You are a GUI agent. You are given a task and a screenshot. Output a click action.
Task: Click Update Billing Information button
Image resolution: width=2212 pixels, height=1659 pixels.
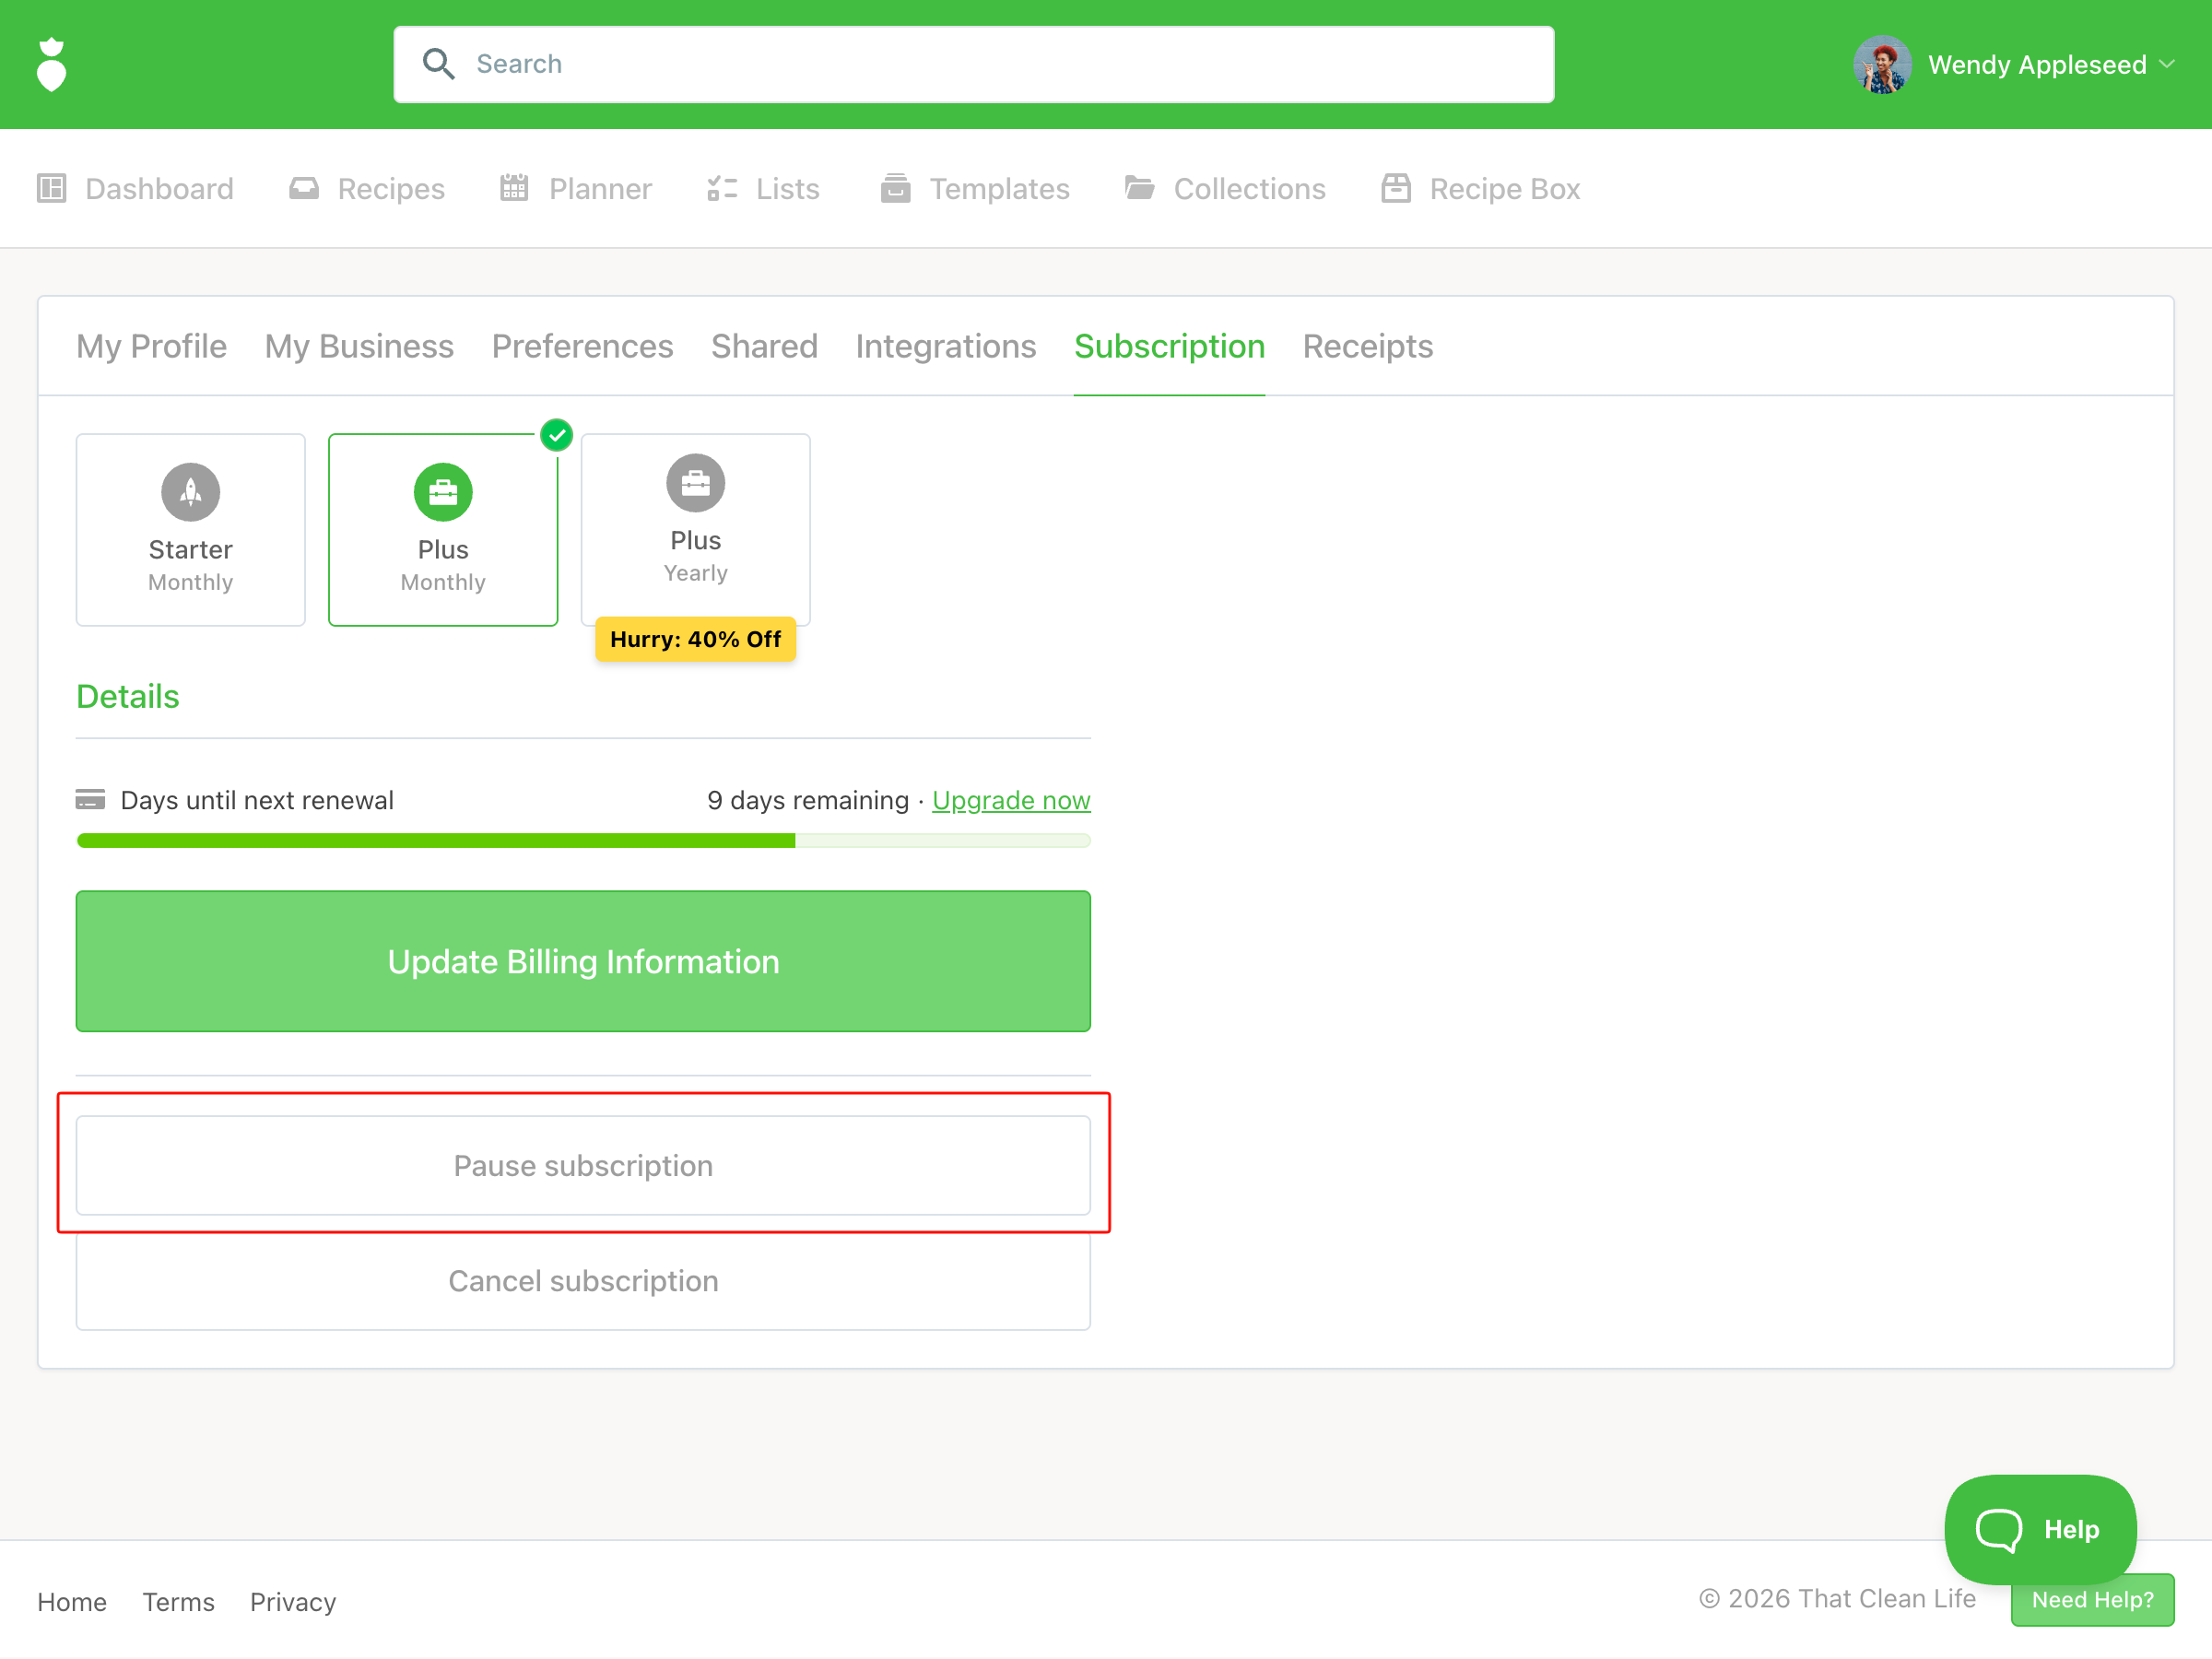pos(583,961)
